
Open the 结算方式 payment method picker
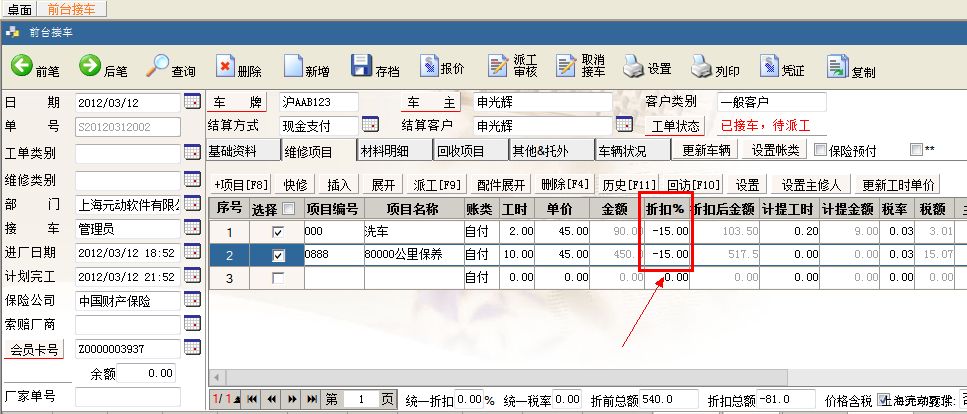tap(370, 126)
